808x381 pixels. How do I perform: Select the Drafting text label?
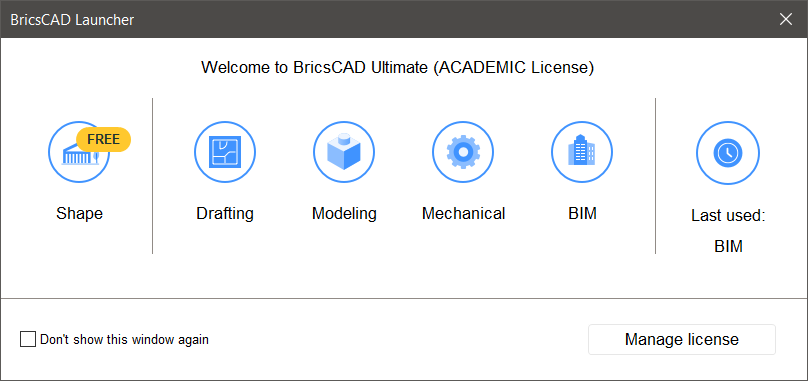[225, 213]
